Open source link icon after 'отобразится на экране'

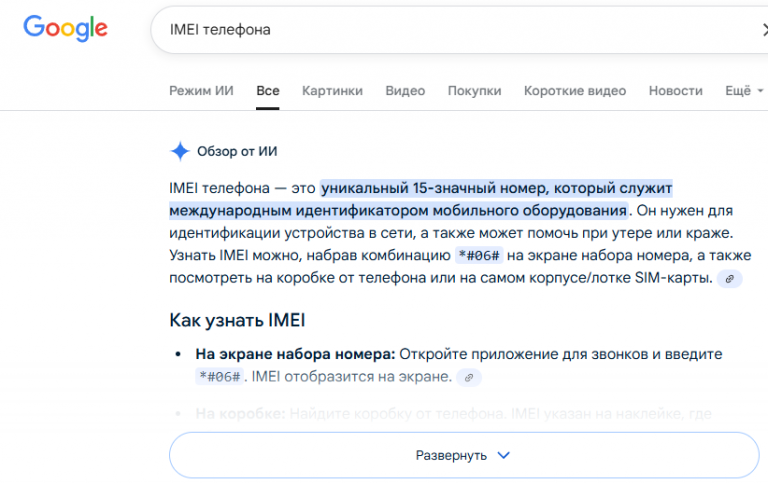coord(469,377)
